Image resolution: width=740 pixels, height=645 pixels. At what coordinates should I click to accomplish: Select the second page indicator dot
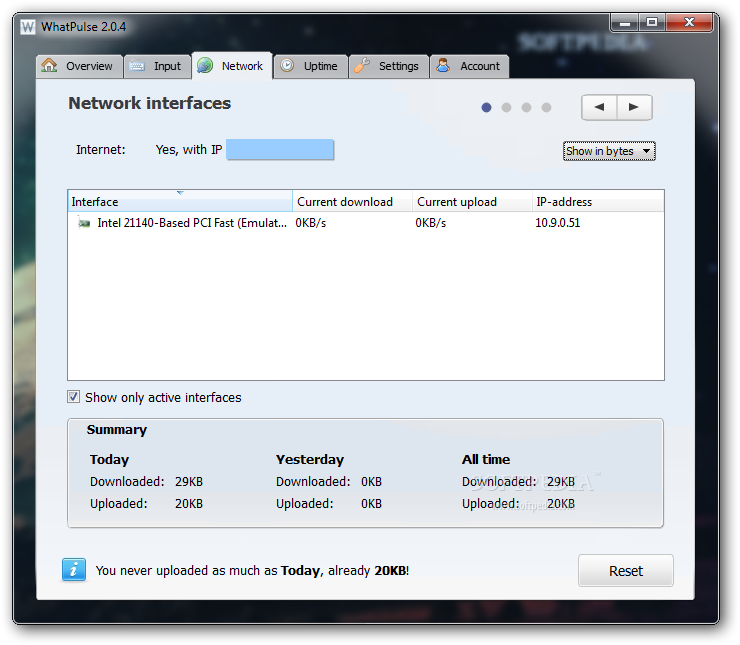tap(506, 108)
